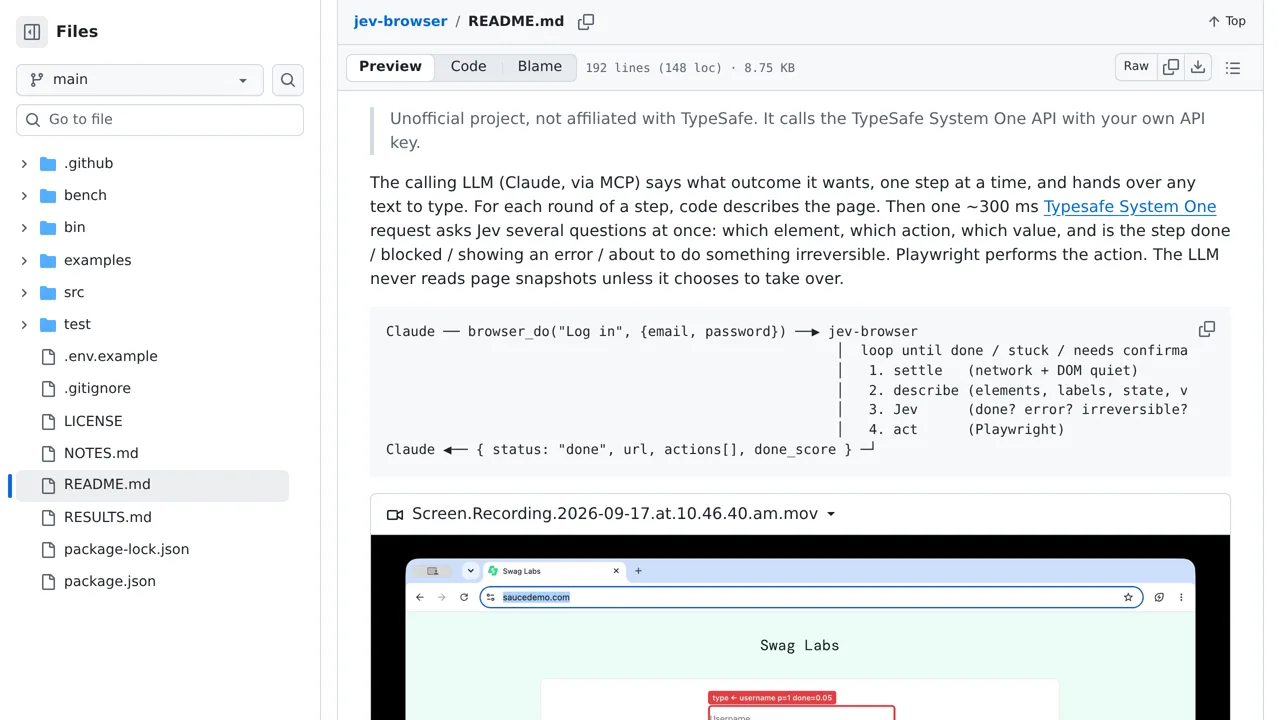The image size is (1280, 720).
Task: Expand the test folder chevron
Action: coord(24,324)
